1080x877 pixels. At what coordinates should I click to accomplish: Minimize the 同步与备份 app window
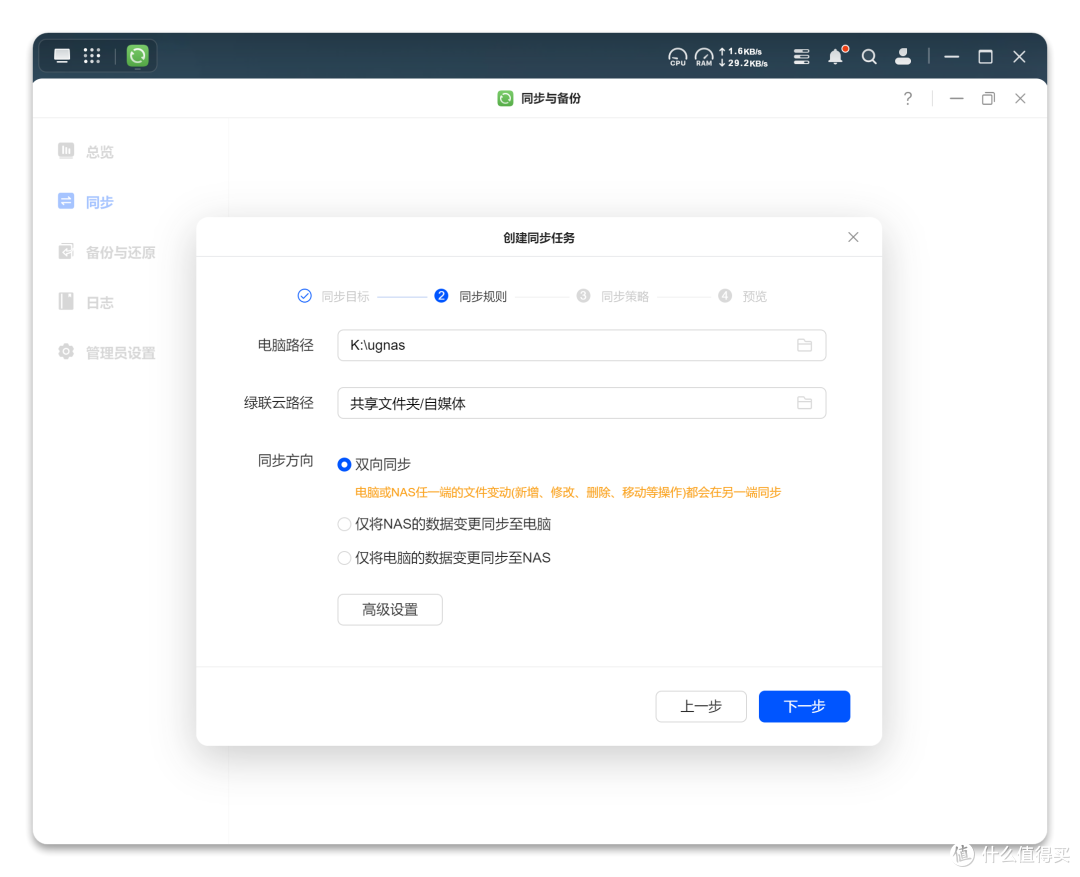coord(956,99)
